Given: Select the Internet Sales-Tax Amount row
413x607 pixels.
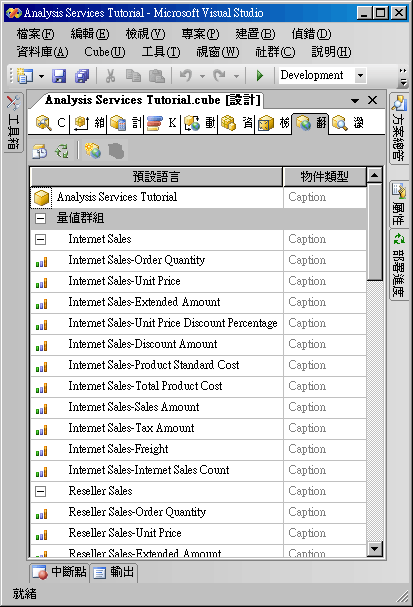Looking at the screenshot, I should 198,429.
